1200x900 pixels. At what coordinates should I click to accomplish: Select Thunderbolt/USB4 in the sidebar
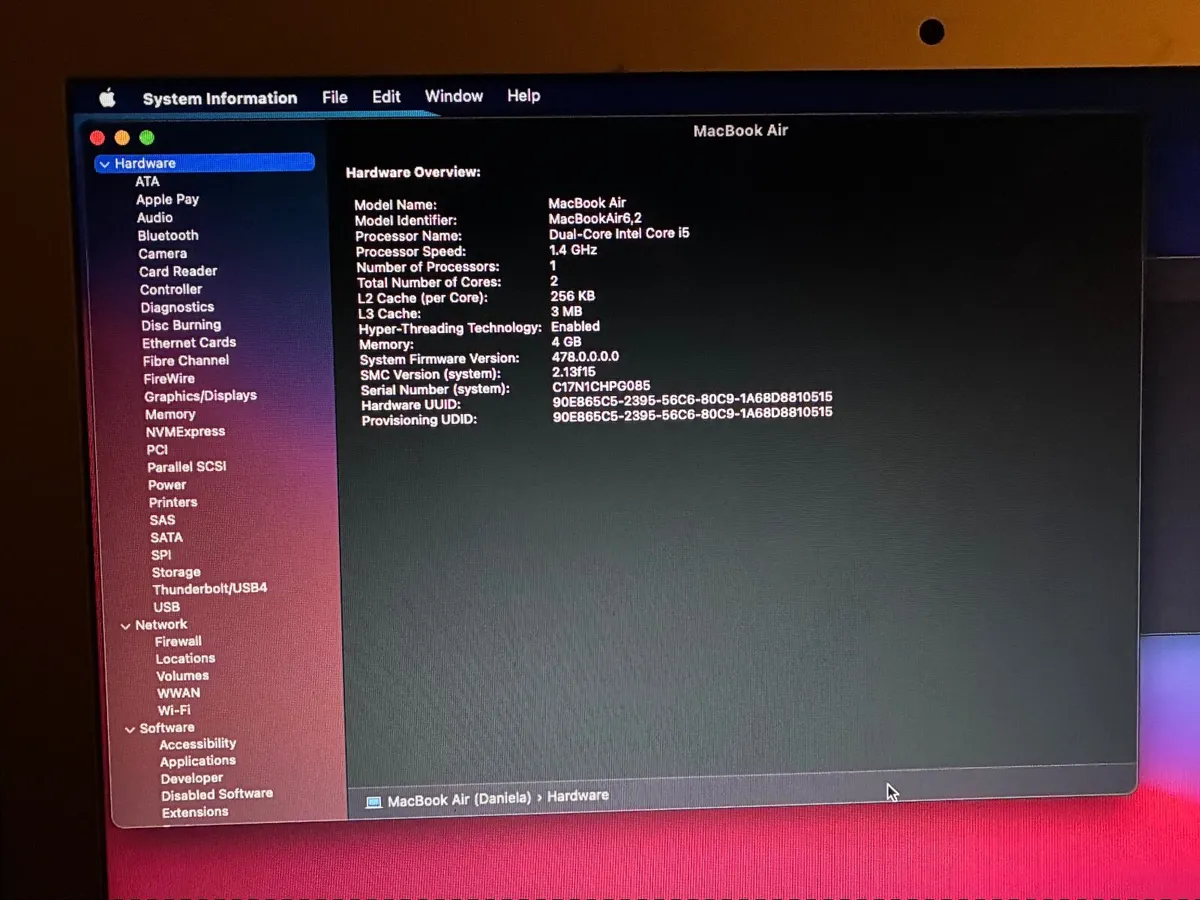click(210, 588)
